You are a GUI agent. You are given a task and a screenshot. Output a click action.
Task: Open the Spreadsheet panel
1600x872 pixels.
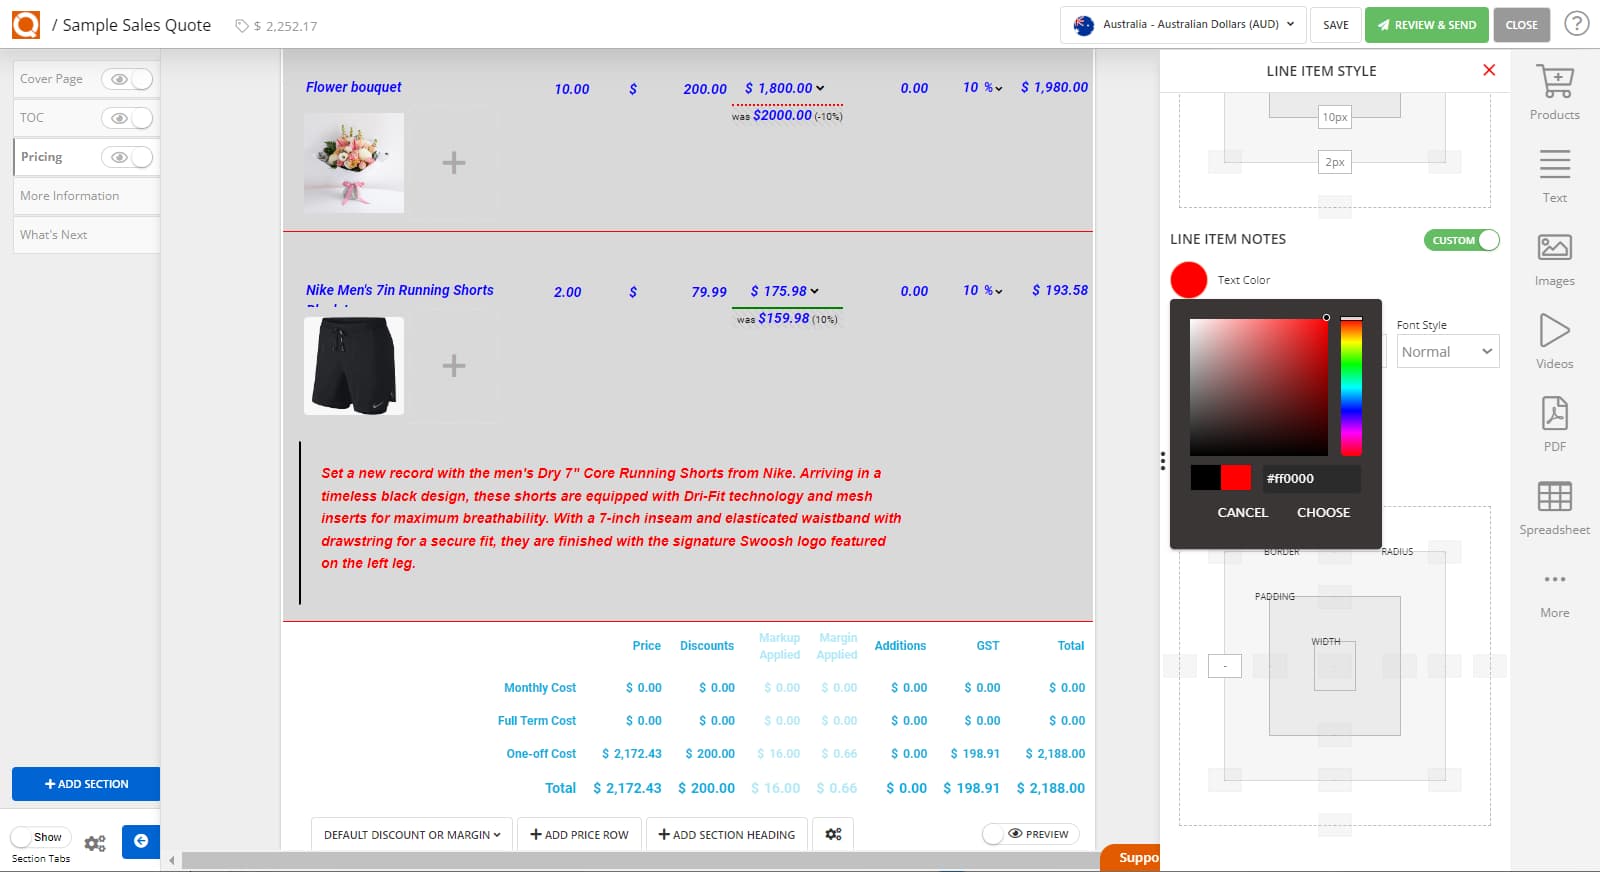coord(1554,508)
